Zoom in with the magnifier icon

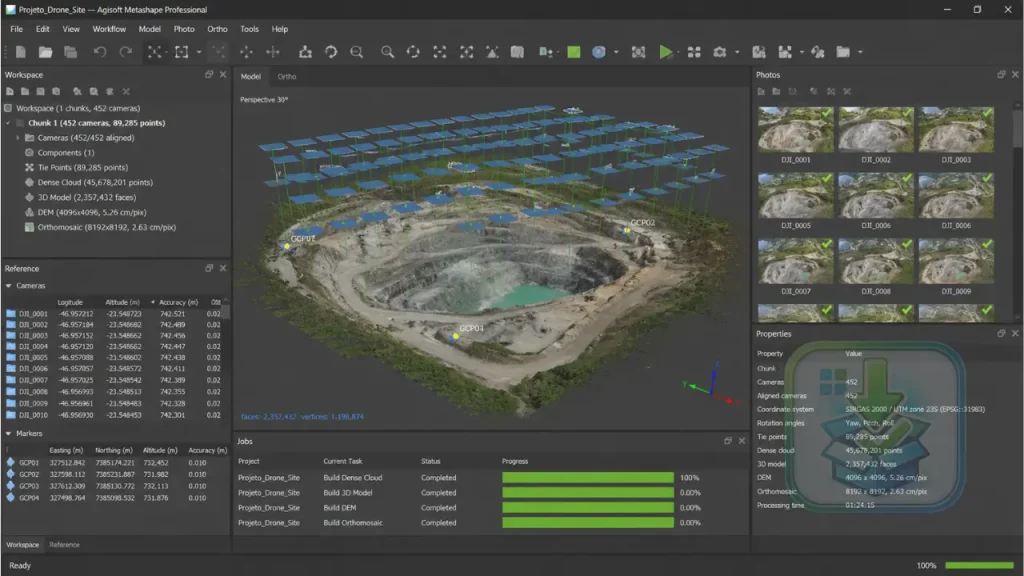tap(387, 52)
